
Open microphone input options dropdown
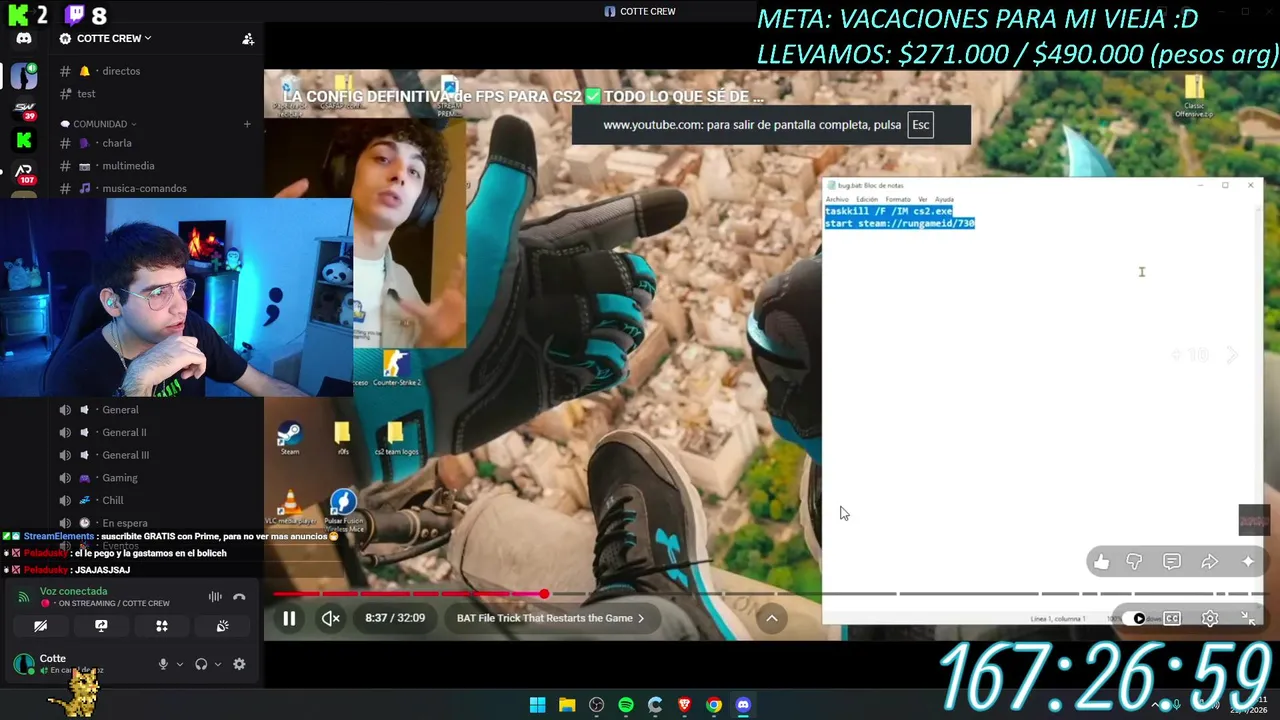pos(180,664)
